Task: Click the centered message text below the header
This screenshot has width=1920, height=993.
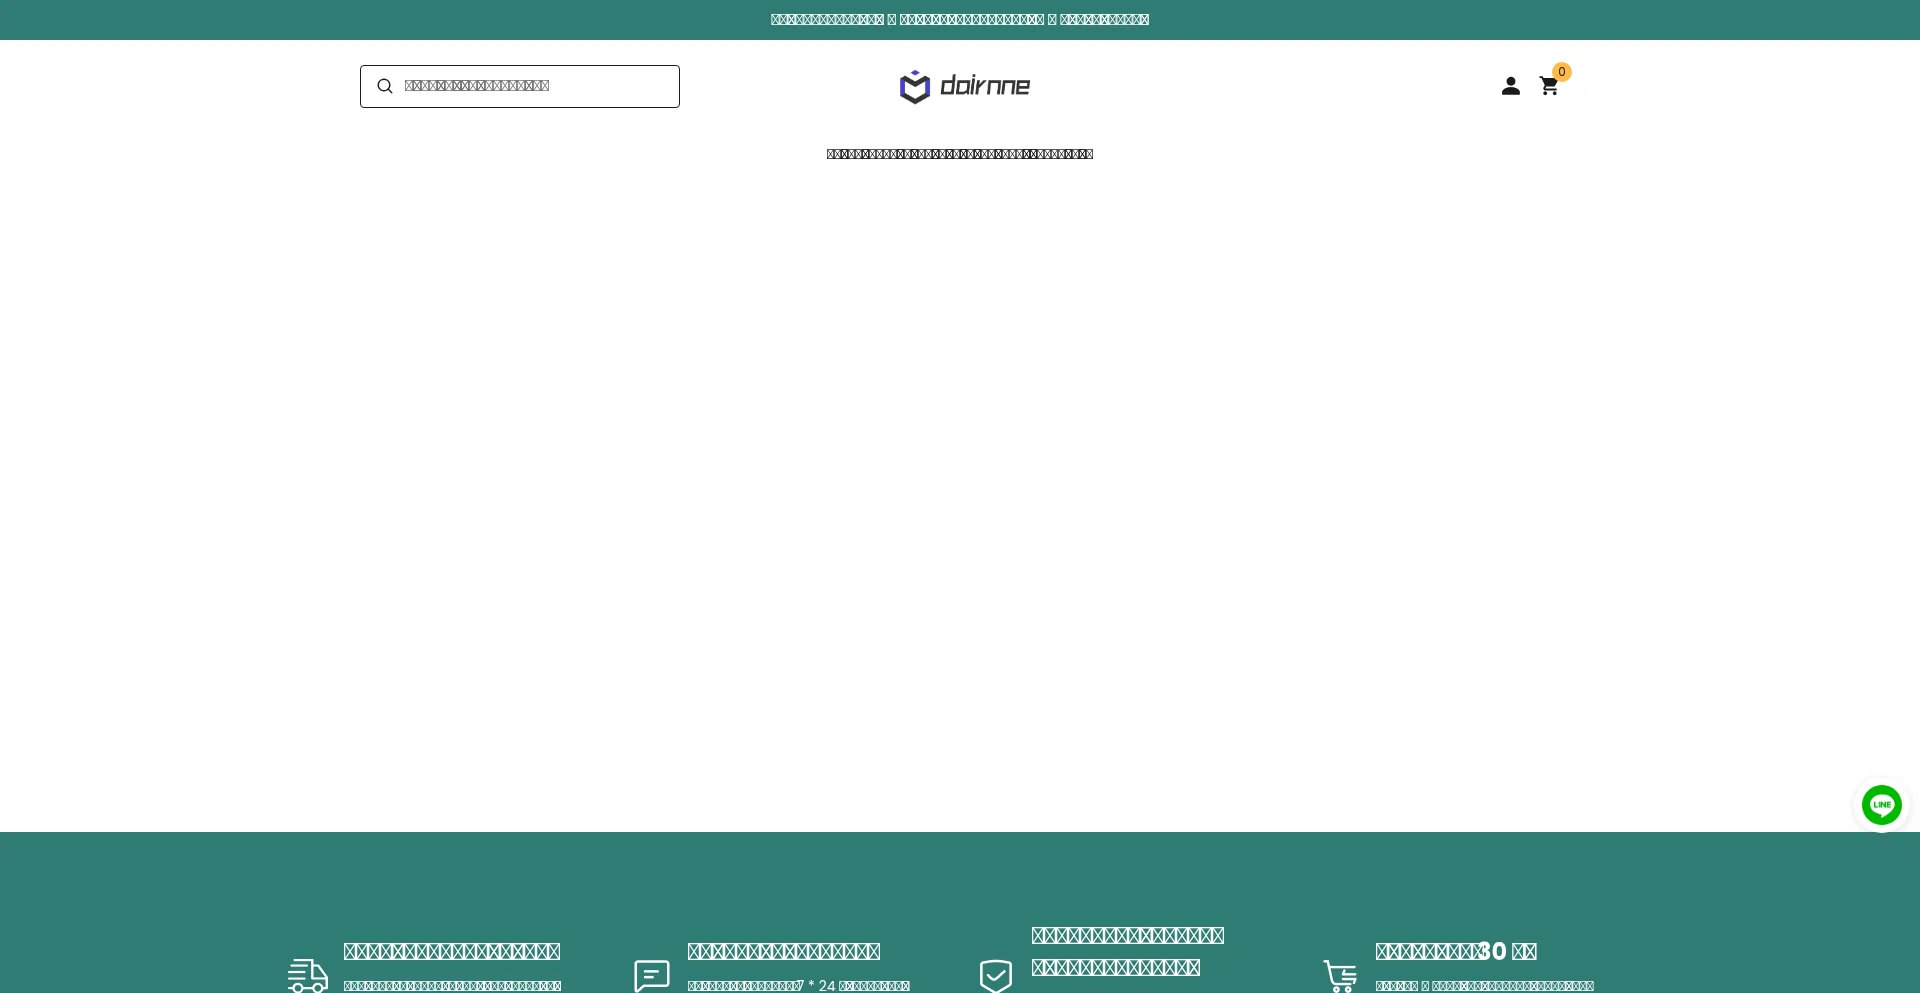Action: coord(960,154)
